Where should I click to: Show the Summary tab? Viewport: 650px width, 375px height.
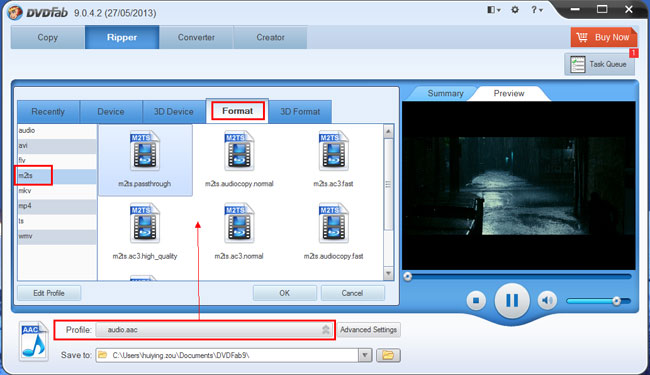pos(446,93)
